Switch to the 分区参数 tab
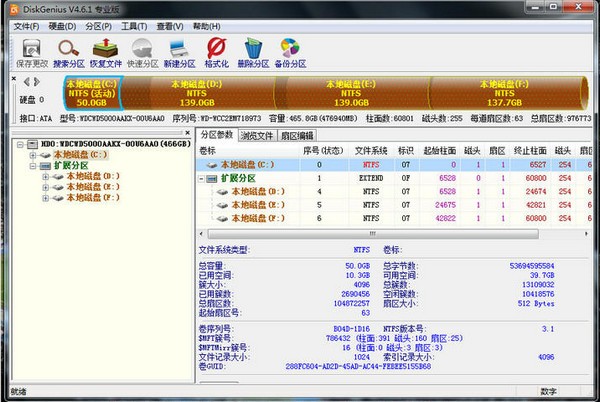The width and height of the screenshot is (600, 402). [x=217, y=135]
